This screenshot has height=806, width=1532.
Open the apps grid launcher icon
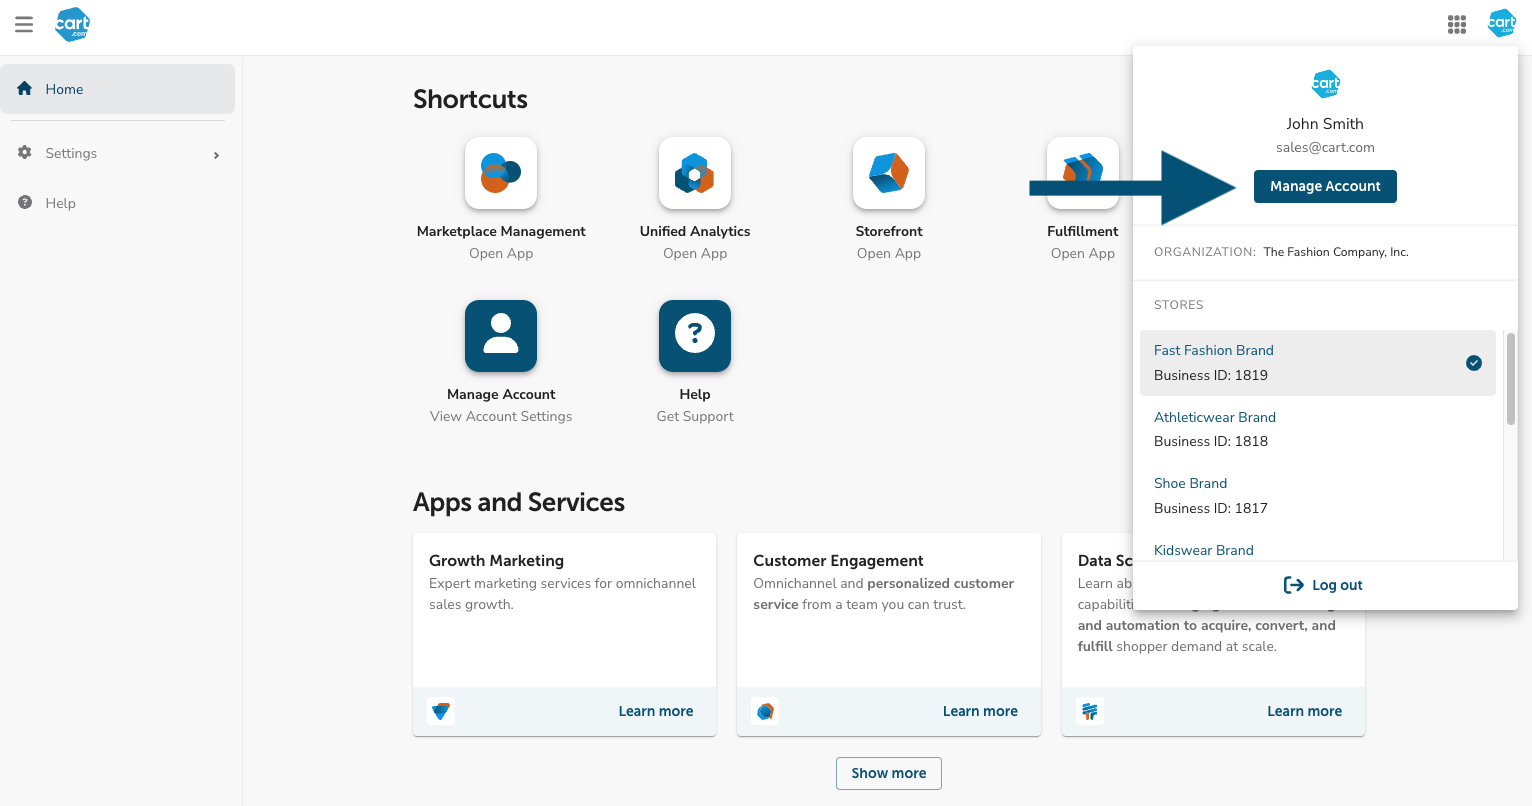point(1457,24)
